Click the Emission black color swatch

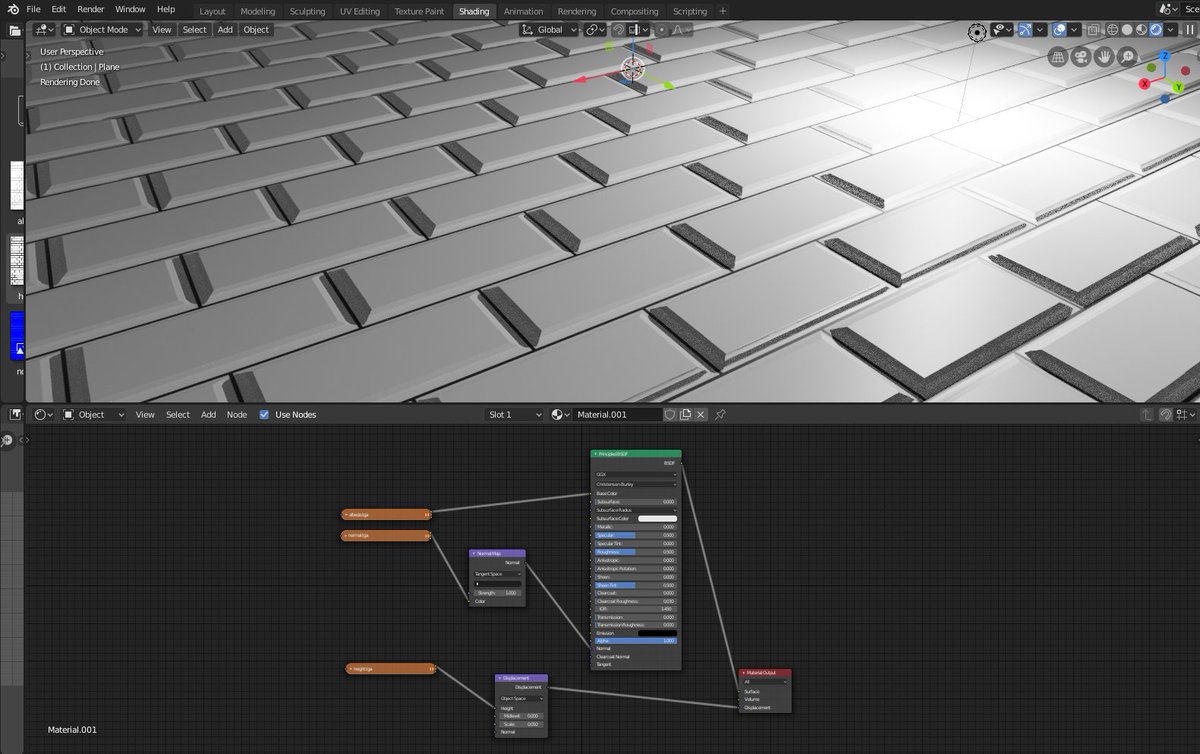[x=657, y=633]
